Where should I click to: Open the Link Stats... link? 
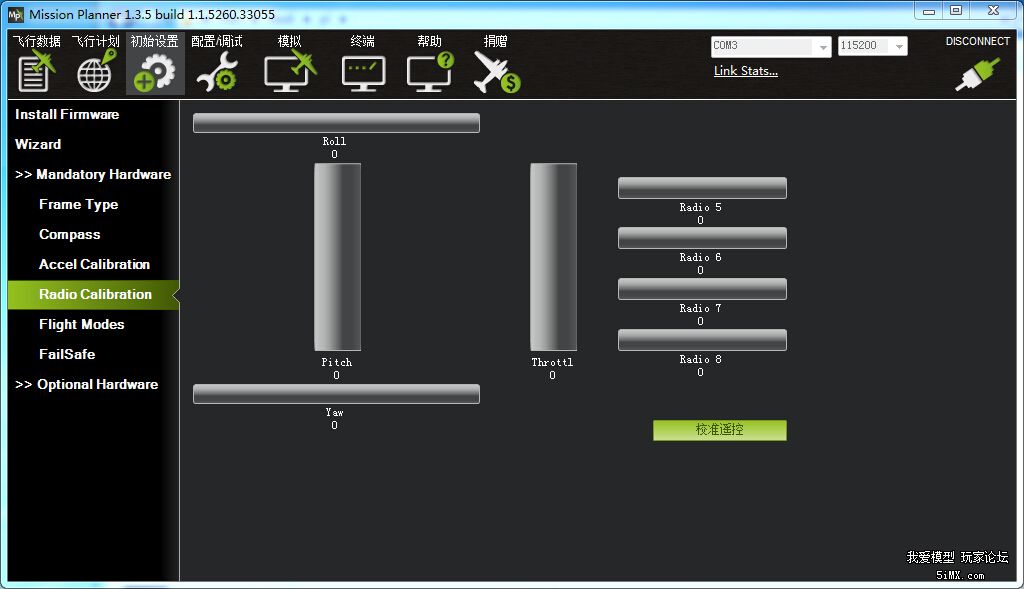[745, 71]
